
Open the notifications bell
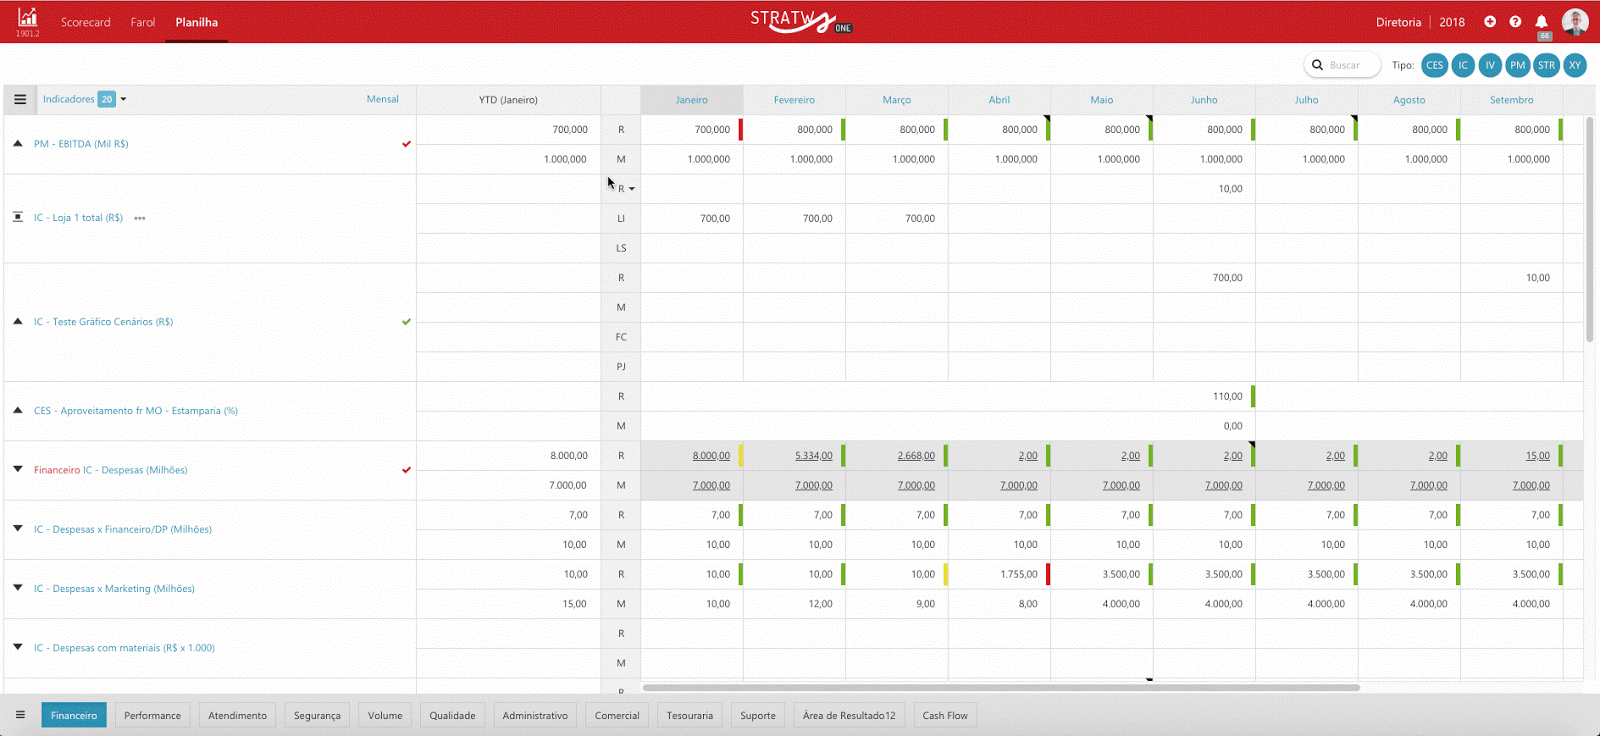tap(1541, 22)
